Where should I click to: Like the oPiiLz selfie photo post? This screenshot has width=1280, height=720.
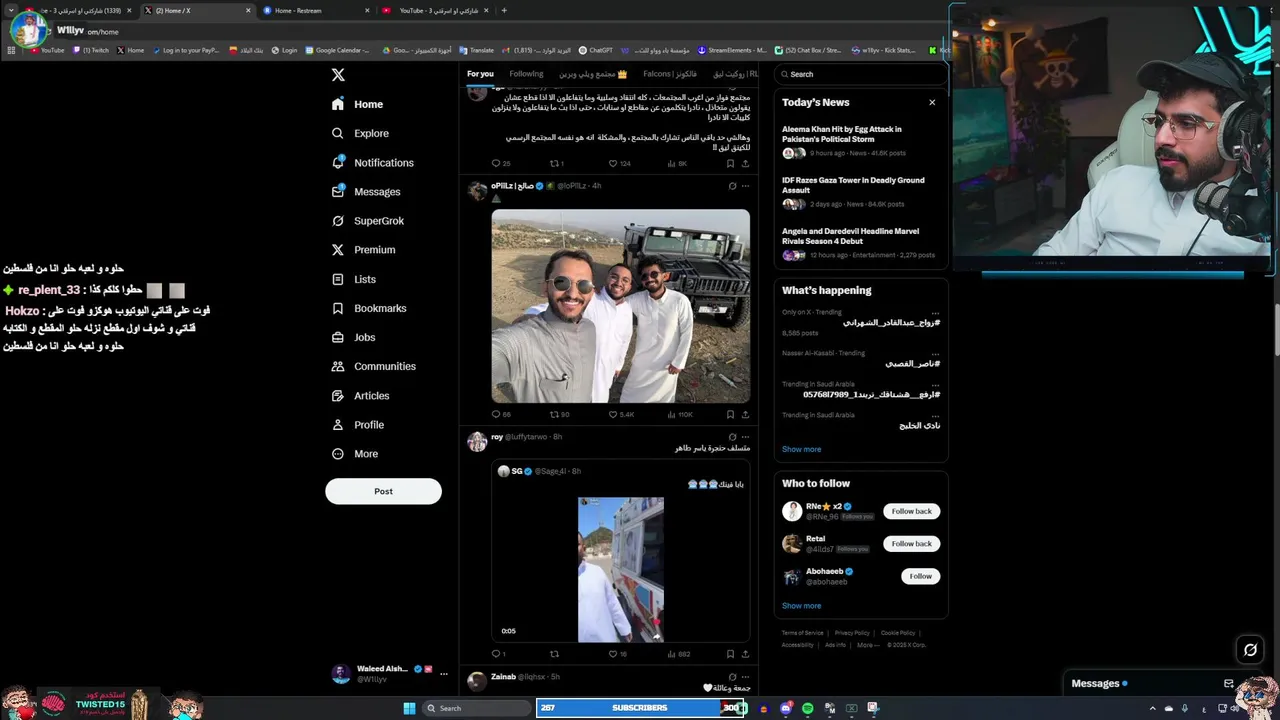point(621,414)
